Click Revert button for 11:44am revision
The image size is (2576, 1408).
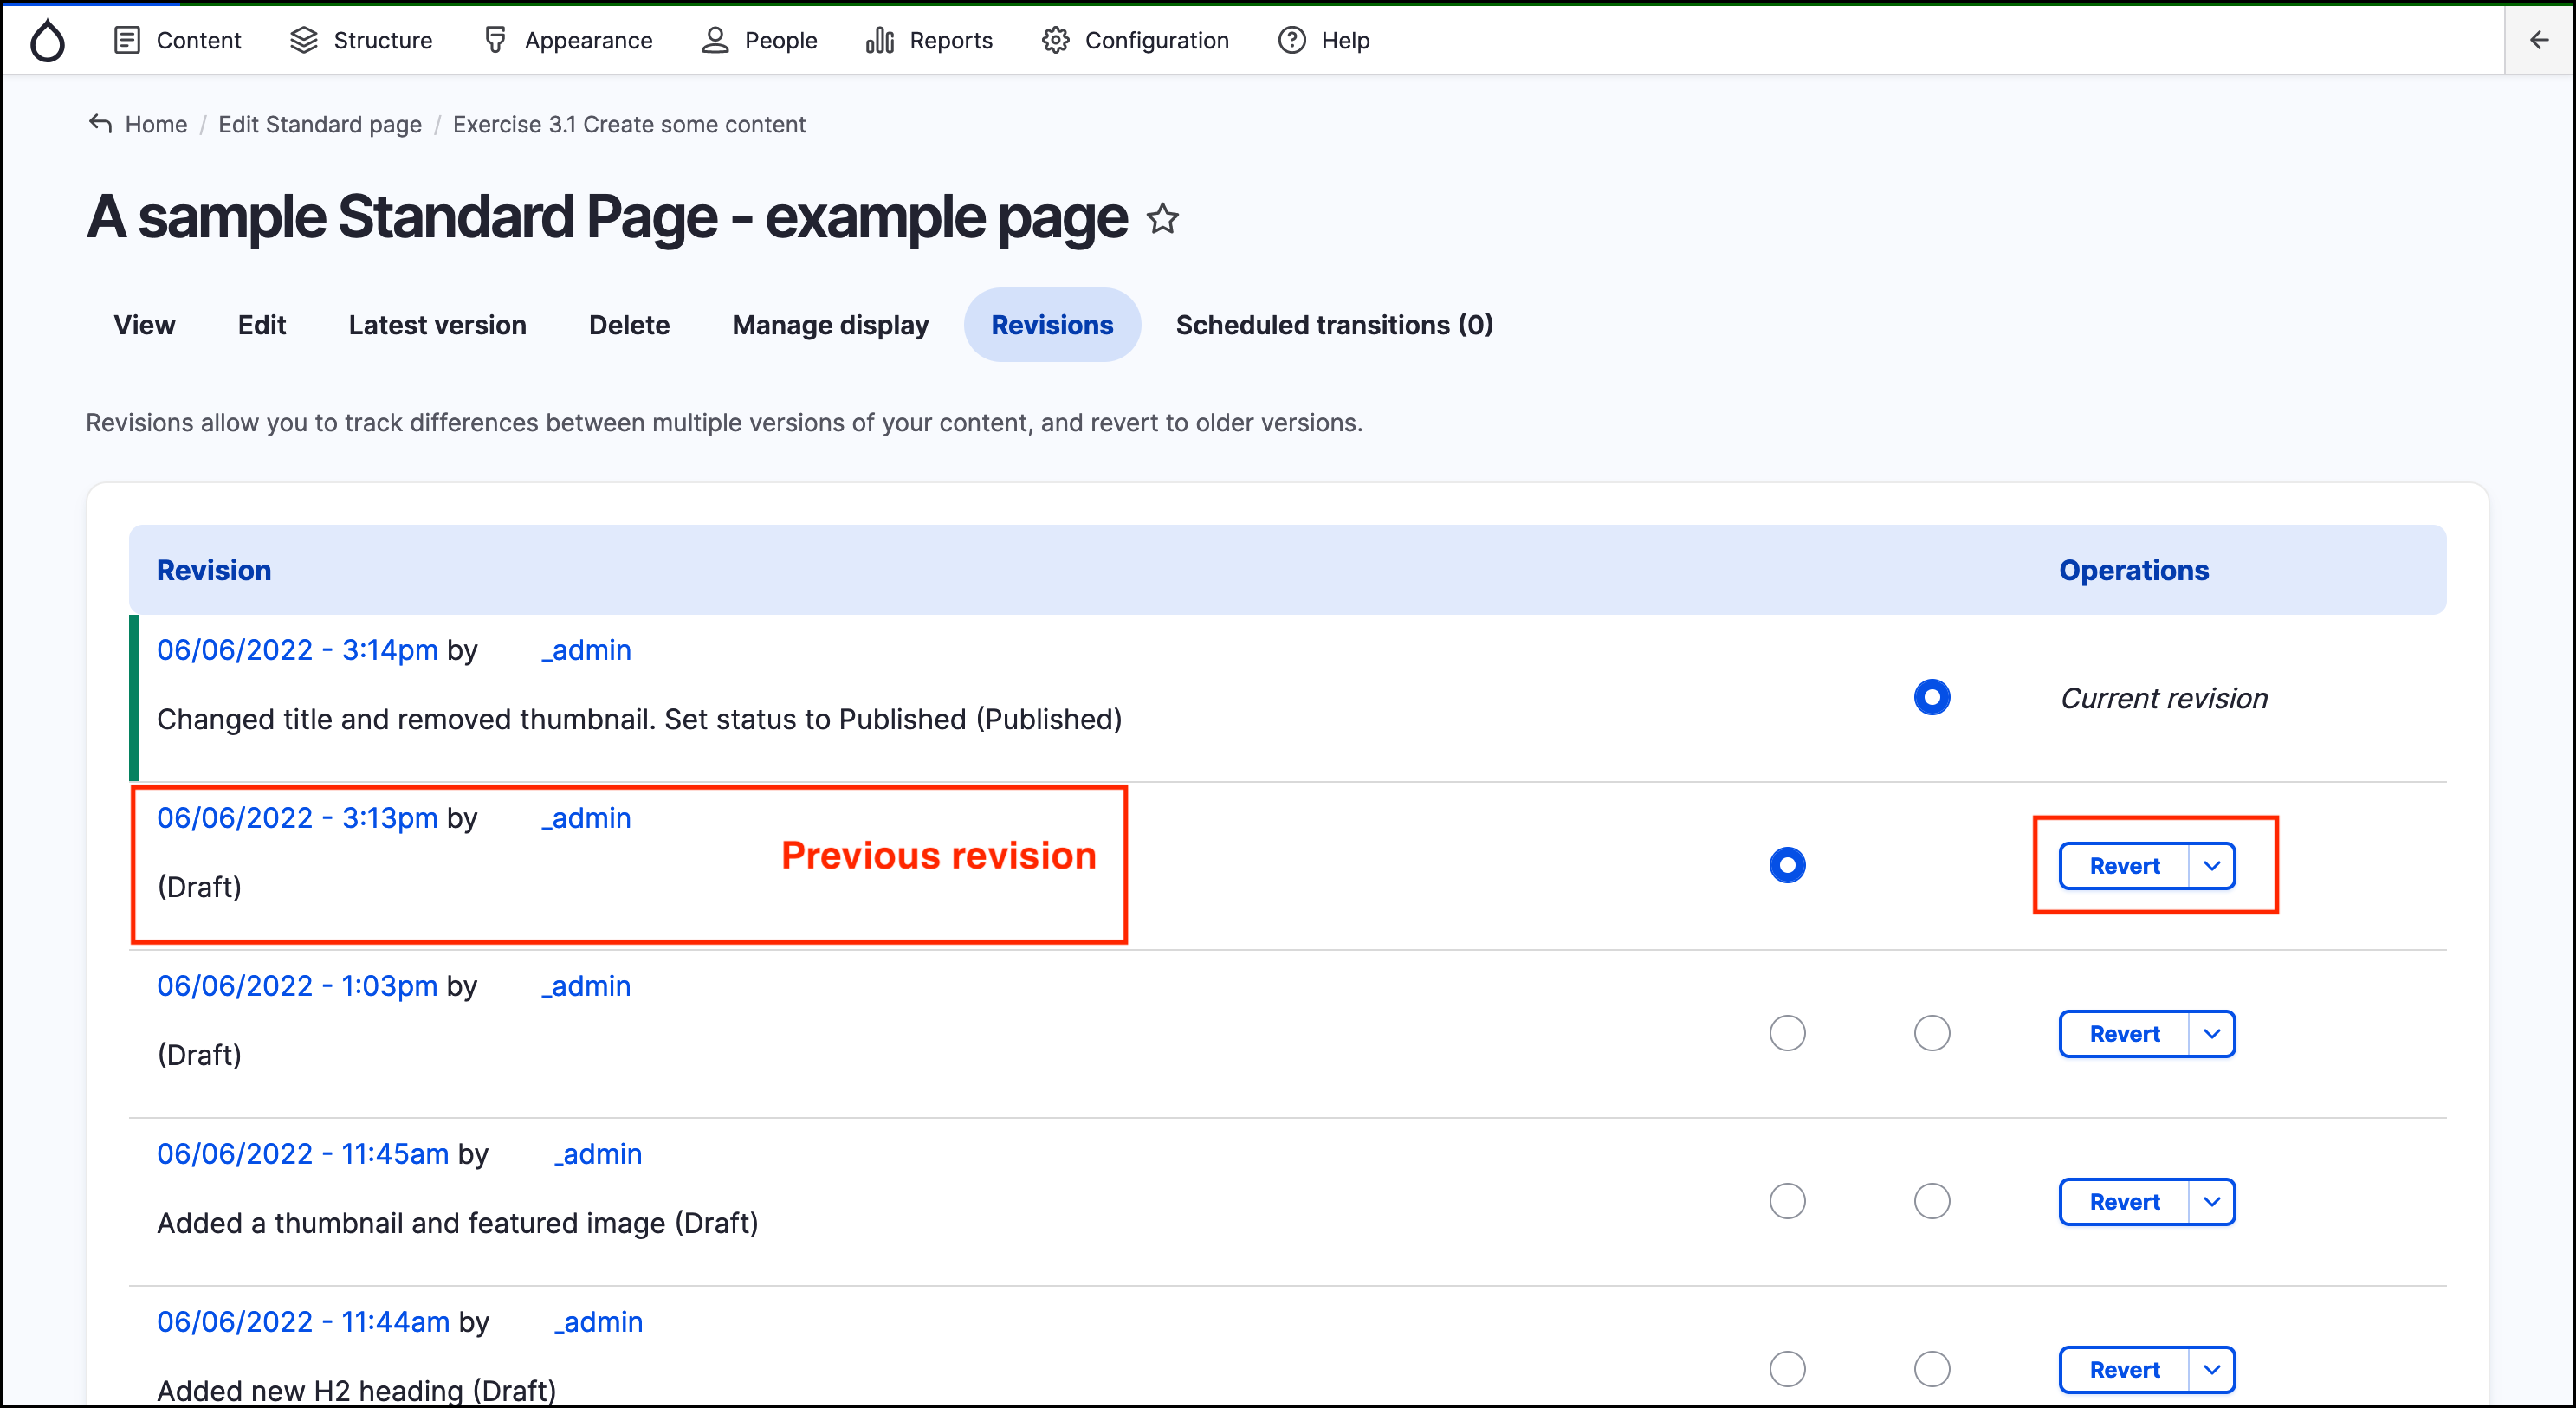point(2123,1369)
